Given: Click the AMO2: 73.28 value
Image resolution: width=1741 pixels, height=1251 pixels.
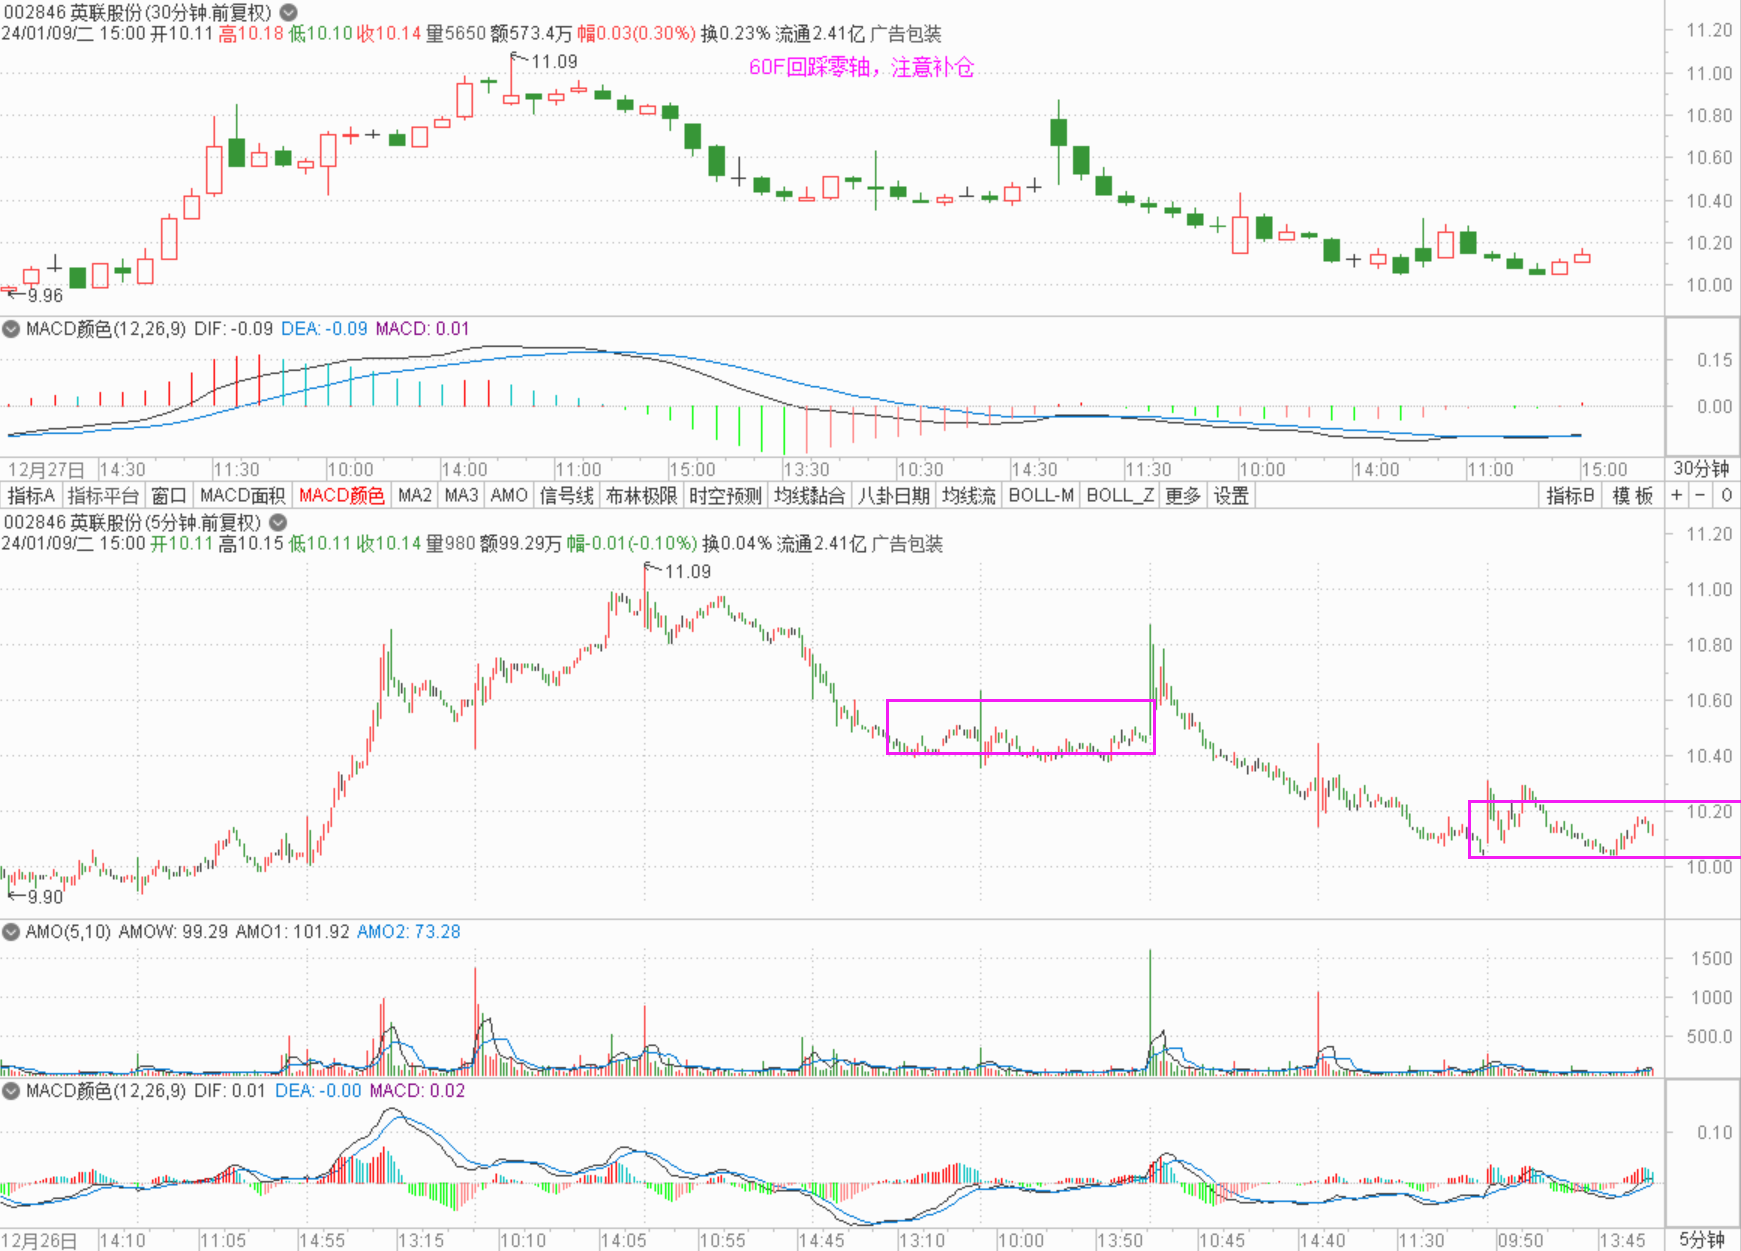Looking at the screenshot, I should 408,932.
